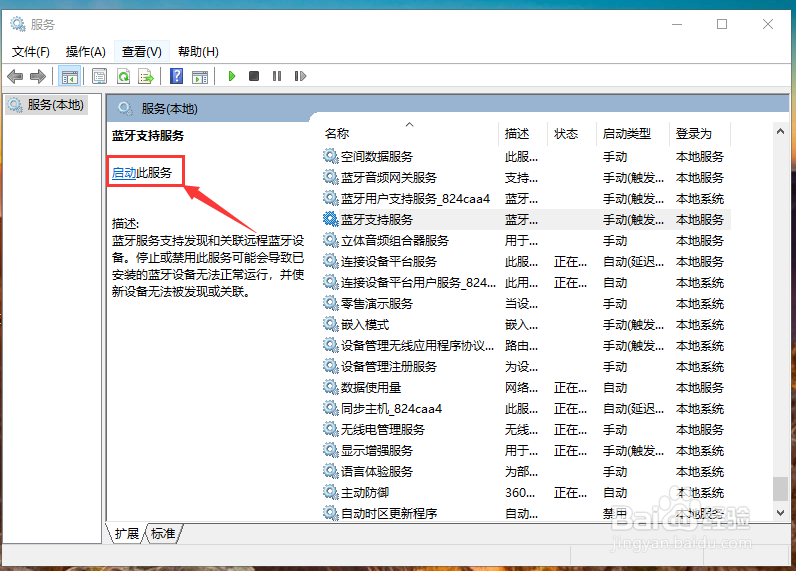Open the 操作(A) menu

point(85,52)
